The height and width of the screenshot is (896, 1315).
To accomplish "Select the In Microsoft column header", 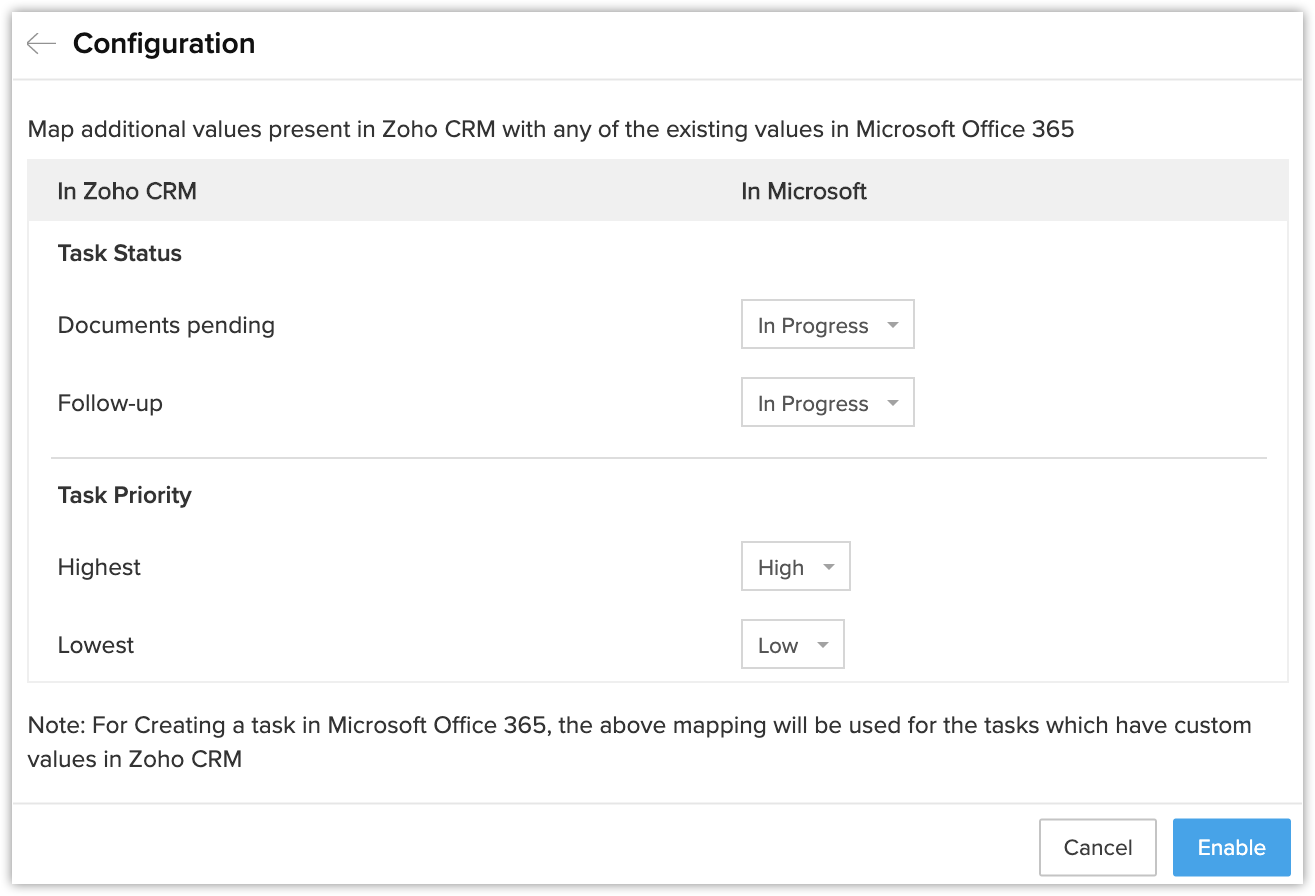I will (803, 191).
